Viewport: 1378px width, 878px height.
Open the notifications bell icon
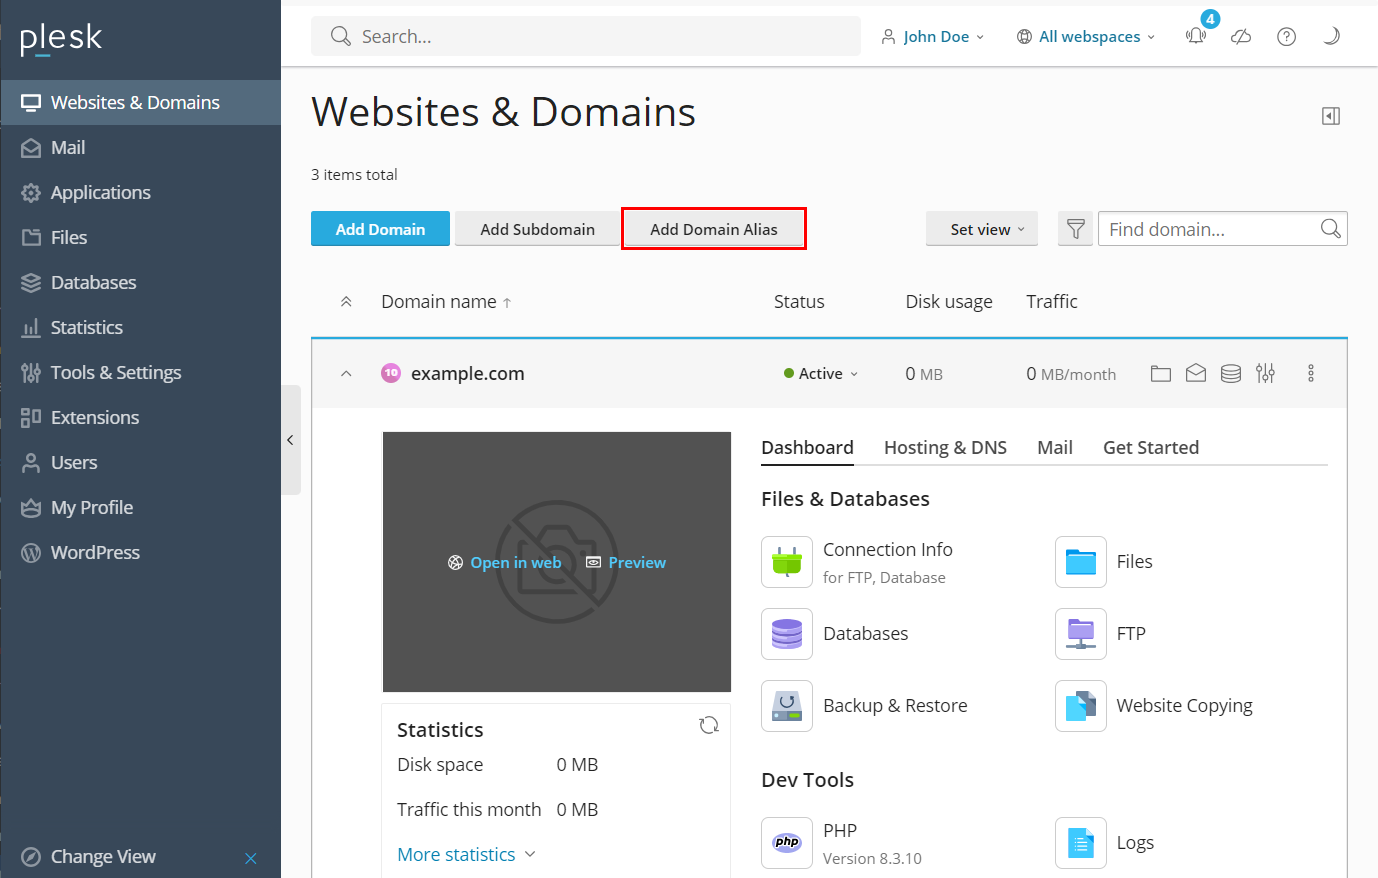point(1196,36)
